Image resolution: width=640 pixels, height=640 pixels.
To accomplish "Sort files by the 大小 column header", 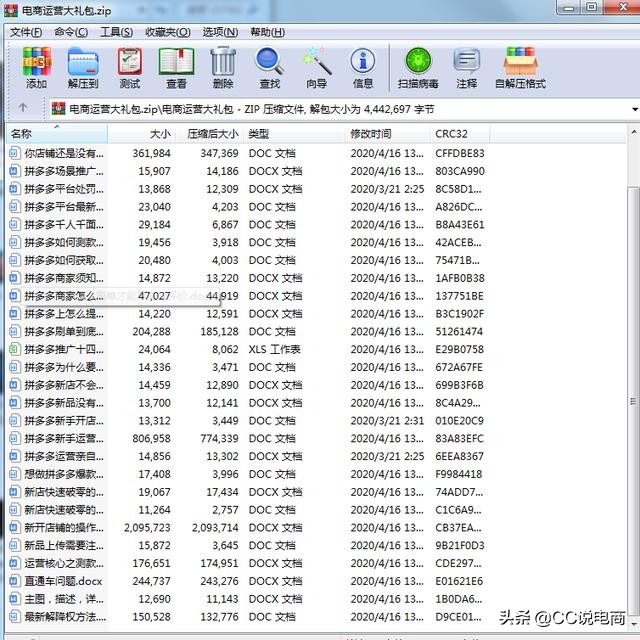I will pyautogui.click(x=142, y=133).
